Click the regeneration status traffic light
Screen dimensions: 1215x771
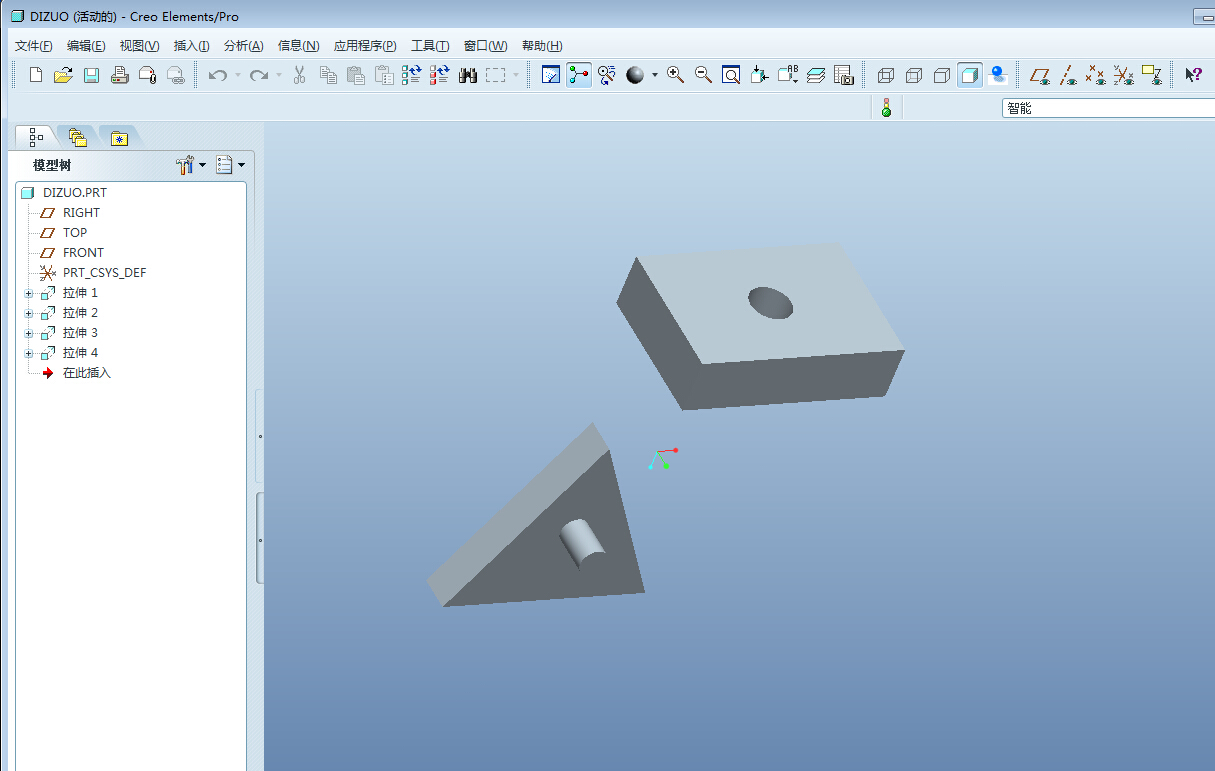[886, 107]
